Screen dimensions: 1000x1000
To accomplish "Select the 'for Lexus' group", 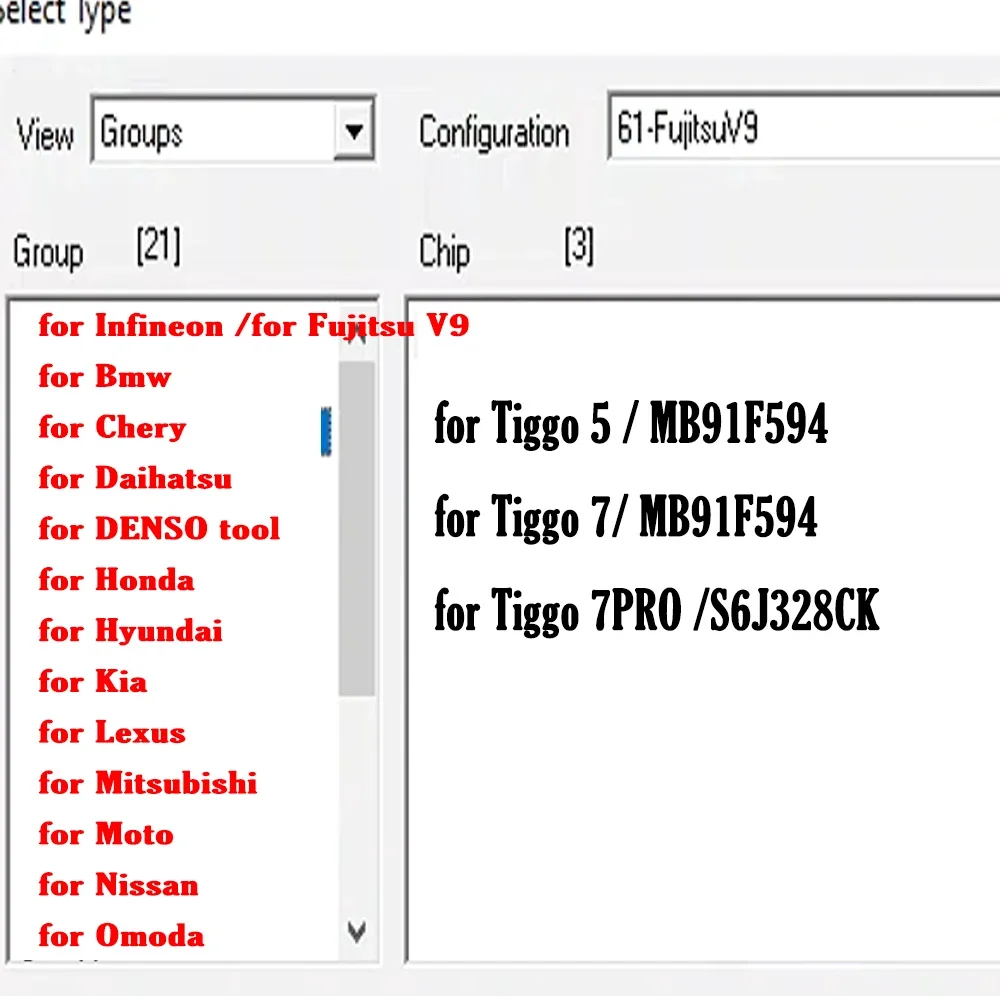I will (112, 732).
